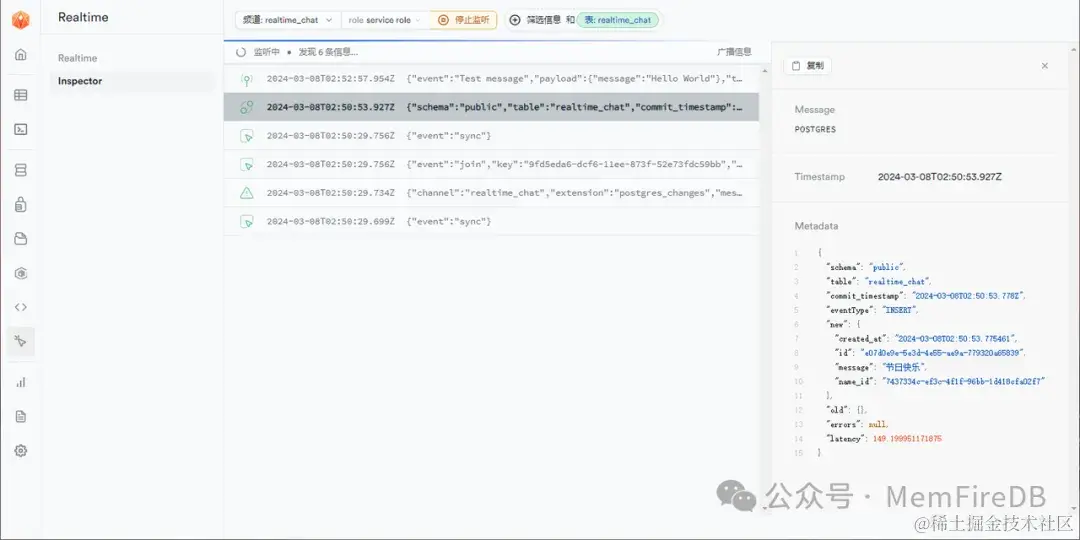The image size is (1080, 540).
Task: Select the join event key row
Action: [491, 165]
